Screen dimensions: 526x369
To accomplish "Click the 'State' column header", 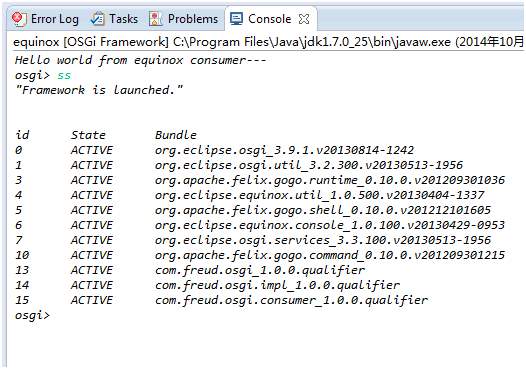I will coord(88,135).
